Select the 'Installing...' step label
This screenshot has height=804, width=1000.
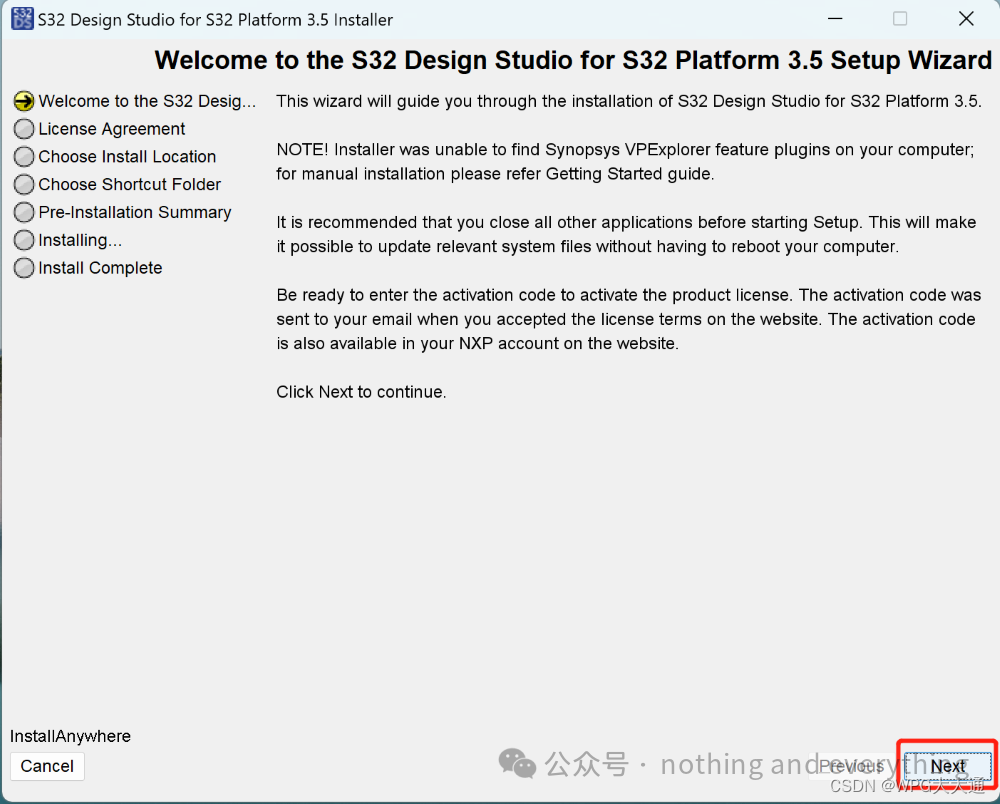click(x=80, y=240)
